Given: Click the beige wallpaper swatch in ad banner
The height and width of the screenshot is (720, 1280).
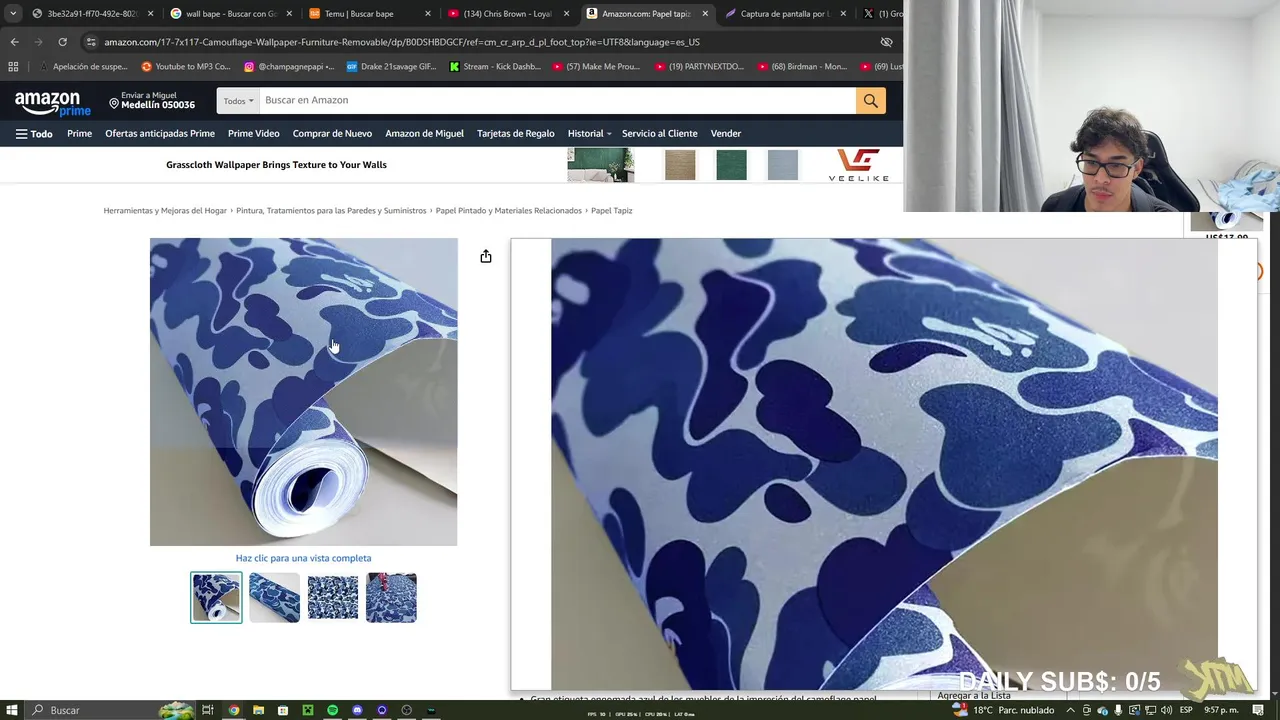Looking at the screenshot, I should pyautogui.click(x=680, y=165).
